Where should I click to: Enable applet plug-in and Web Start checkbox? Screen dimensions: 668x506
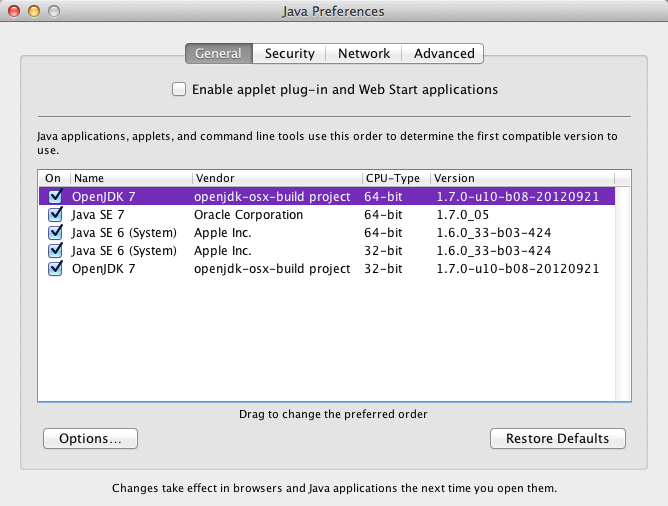tap(179, 89)
